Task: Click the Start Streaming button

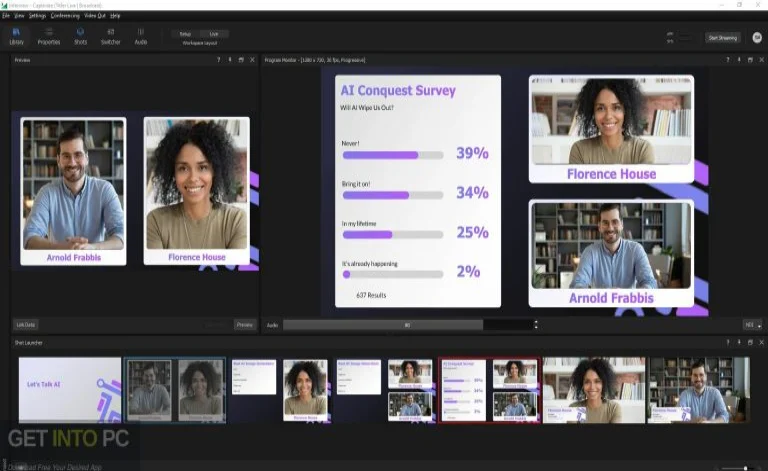Action: (722, 37)
